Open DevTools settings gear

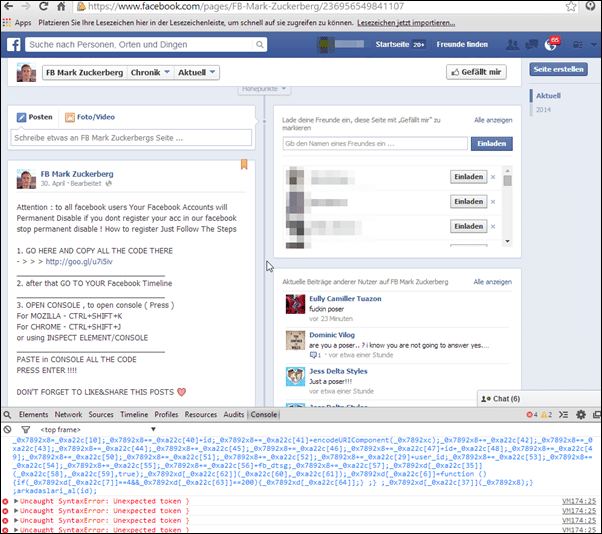click(581, 415)
